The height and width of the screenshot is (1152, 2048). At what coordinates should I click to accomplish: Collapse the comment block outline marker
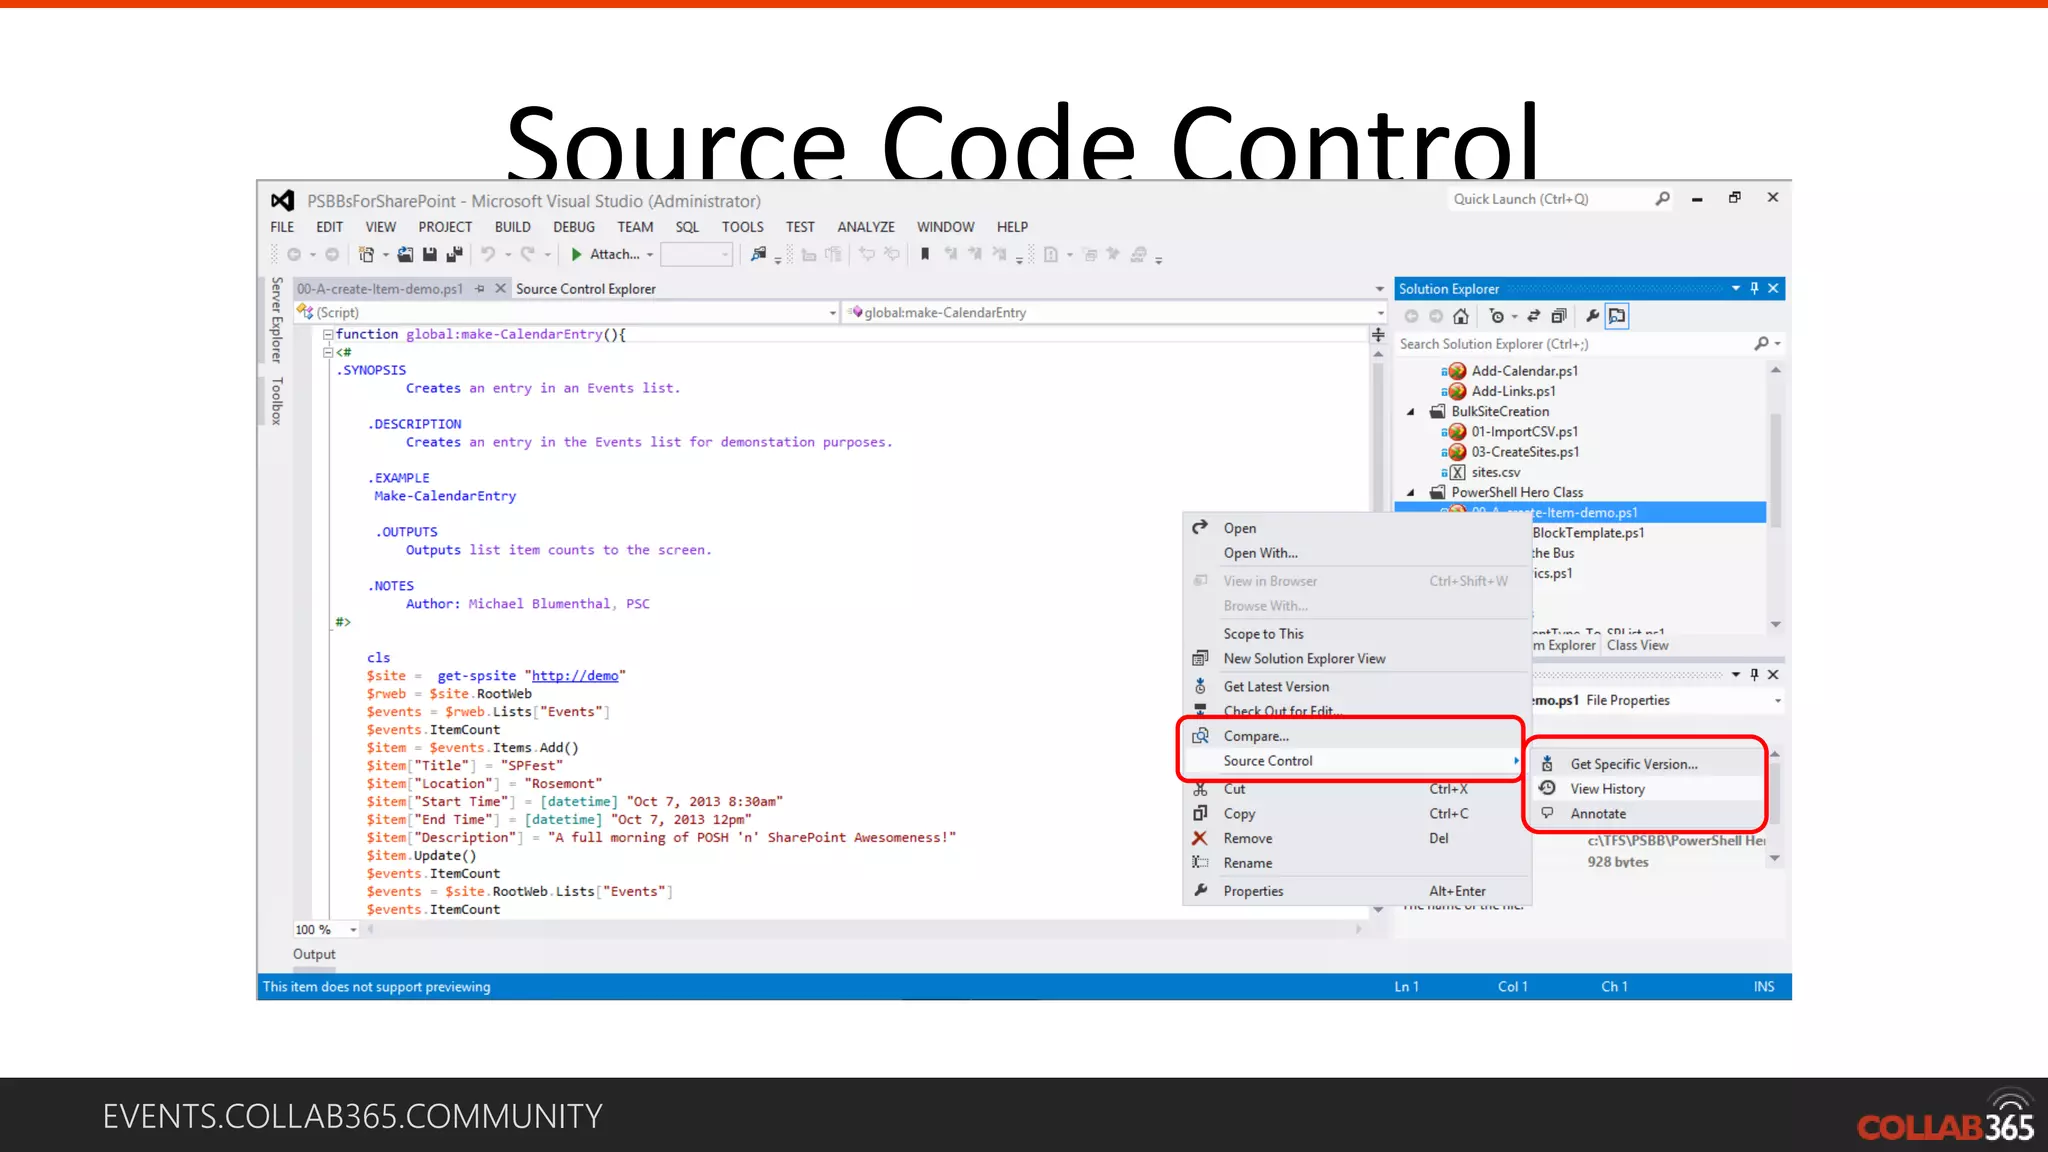[327, 353]
